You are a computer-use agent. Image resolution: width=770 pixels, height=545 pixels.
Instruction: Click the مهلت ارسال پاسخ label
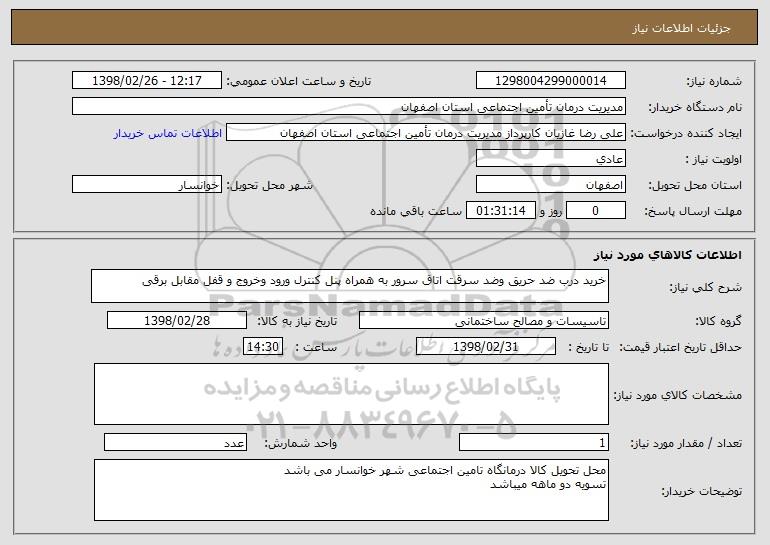(x=693, y=211)
